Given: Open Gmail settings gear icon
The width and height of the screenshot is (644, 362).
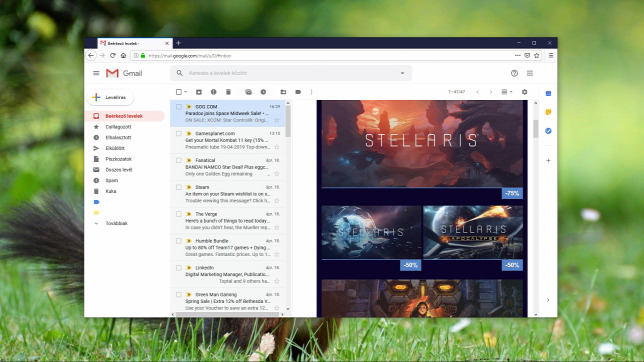Looking at the screenshot, I should coord(524,92).
